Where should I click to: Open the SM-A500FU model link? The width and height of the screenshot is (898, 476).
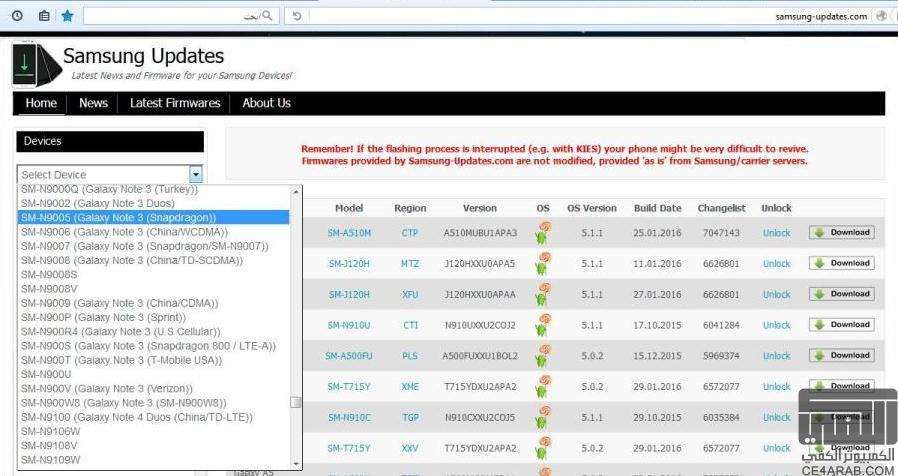point(349,356)
